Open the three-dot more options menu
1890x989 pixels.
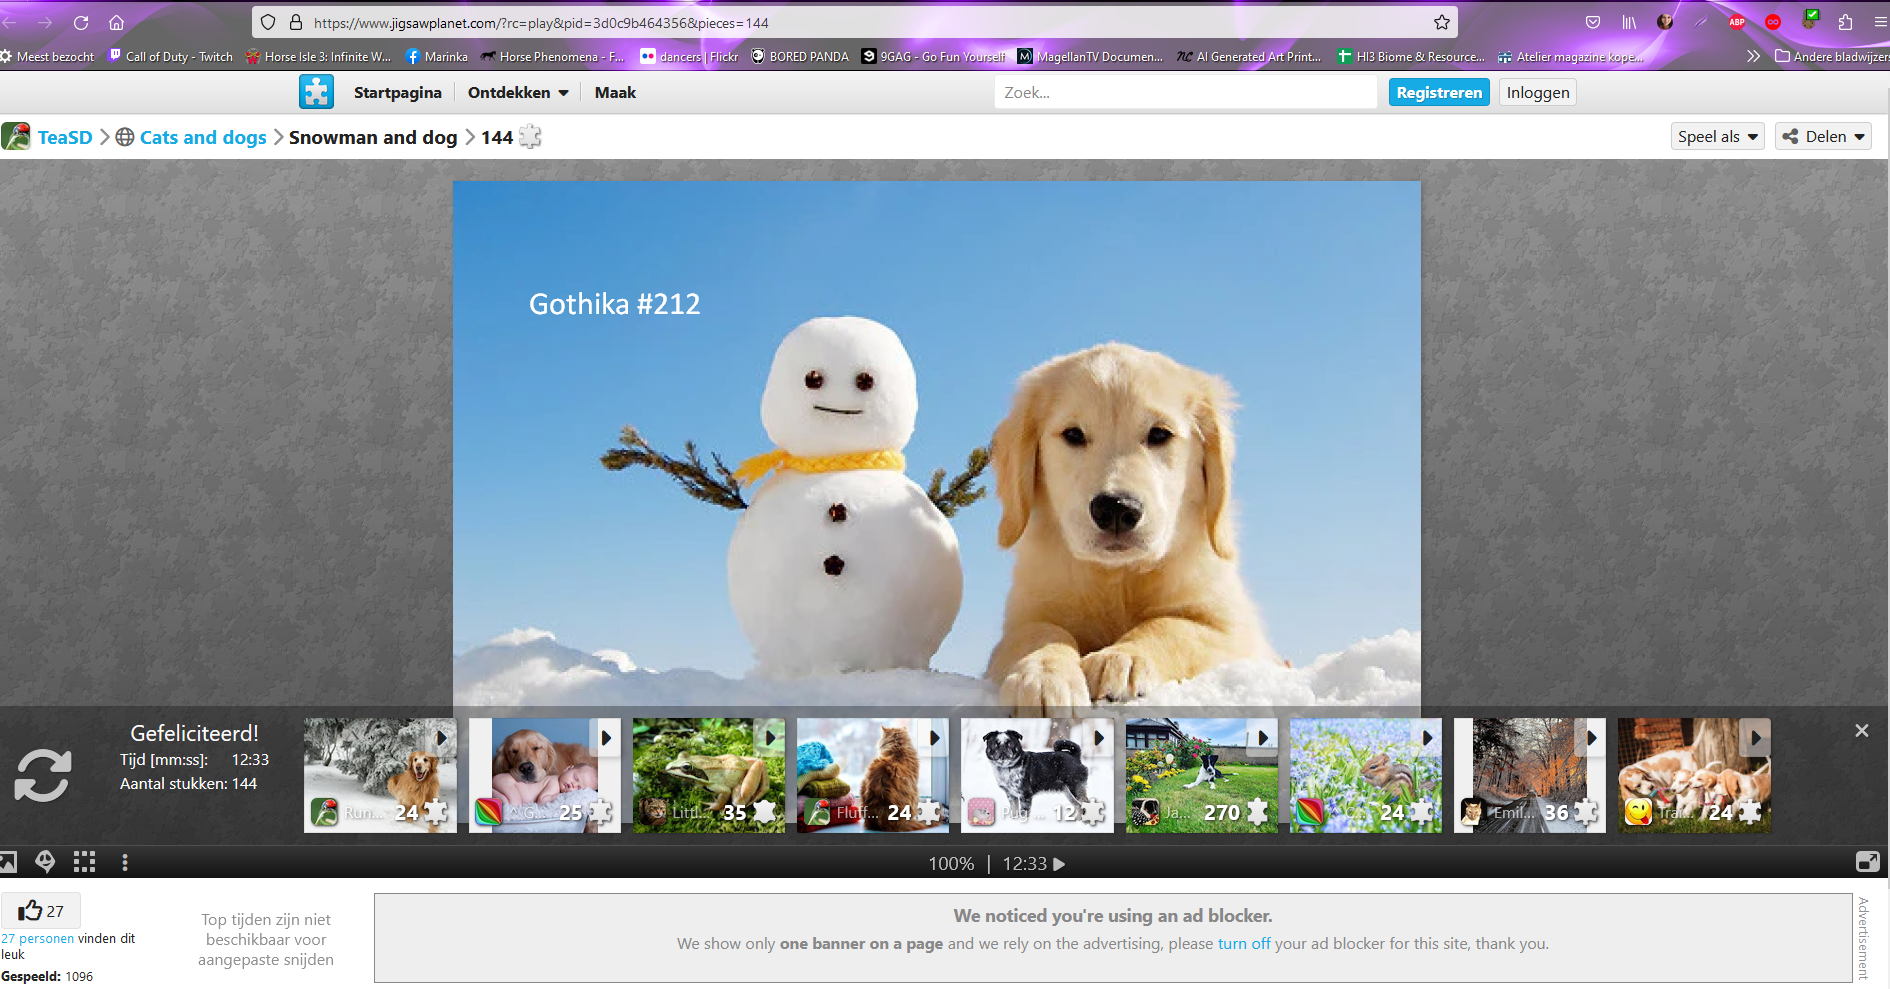(x=125, y=862)
